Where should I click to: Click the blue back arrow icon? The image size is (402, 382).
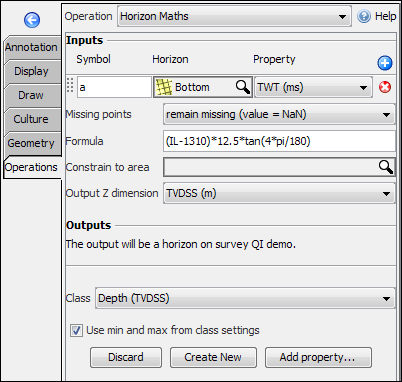coord(32,20)
